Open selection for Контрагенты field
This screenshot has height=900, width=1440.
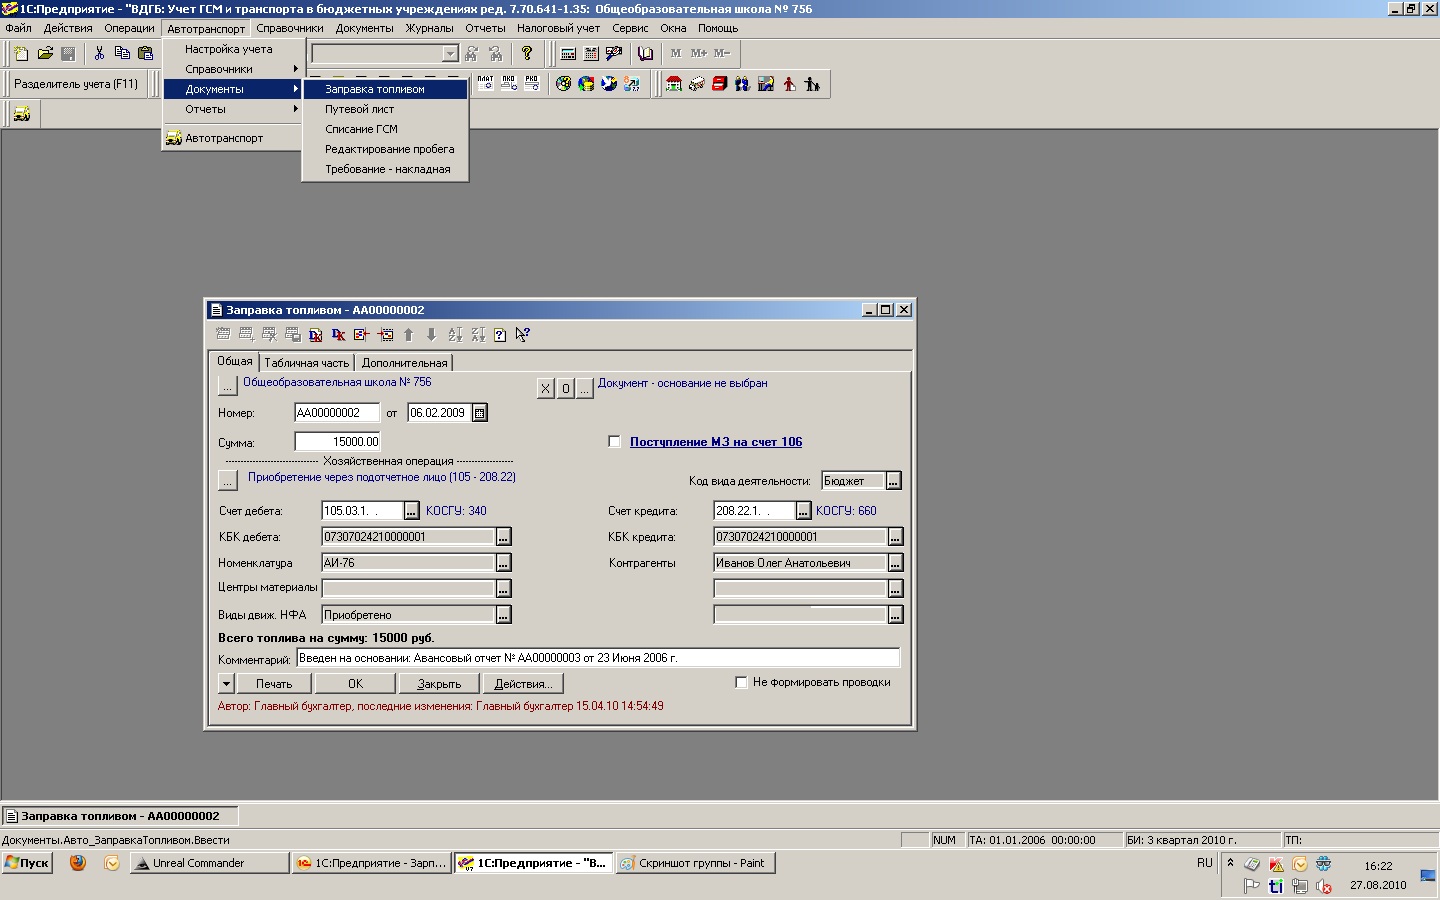point(895,563)
